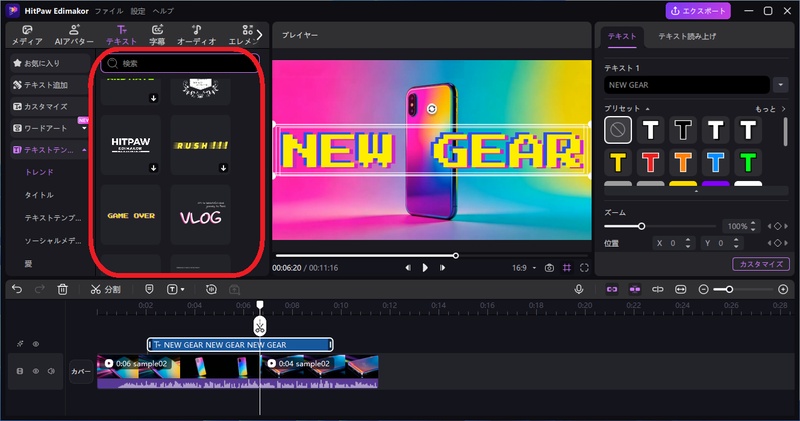
Task: Split the clip with 分割
Action: click(x=105, y=289)
